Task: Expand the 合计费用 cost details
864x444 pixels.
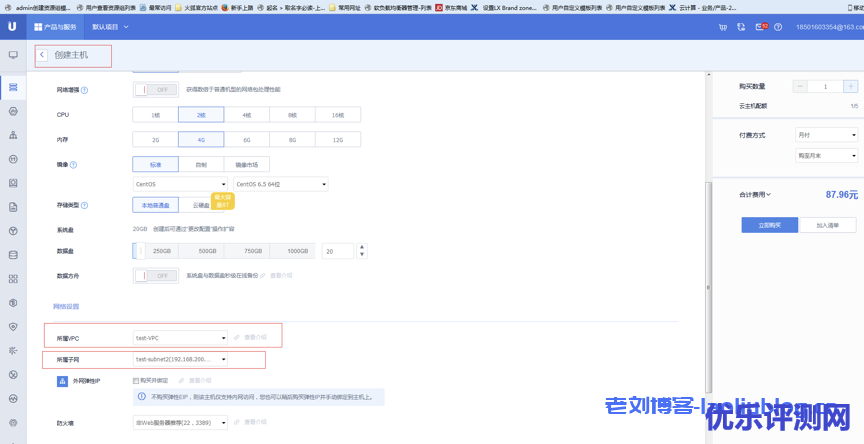Action: 755,194
